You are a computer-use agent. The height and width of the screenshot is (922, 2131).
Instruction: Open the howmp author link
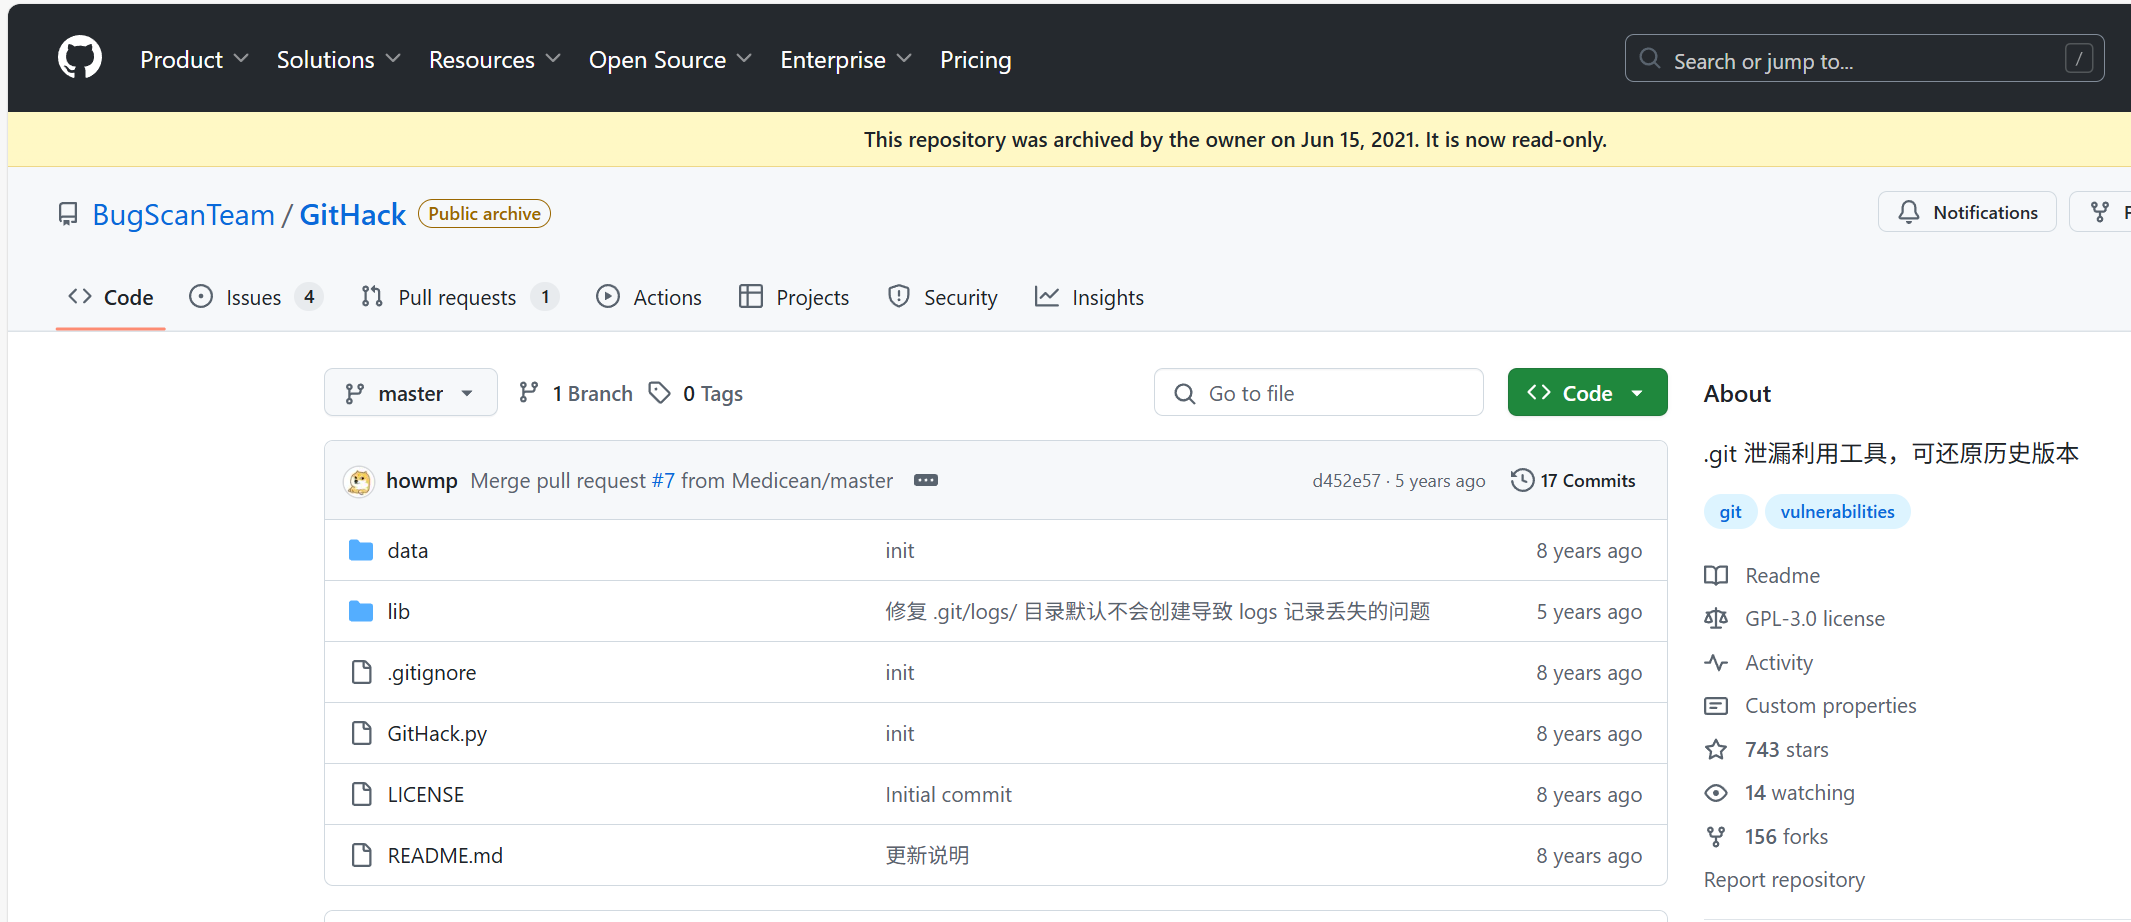(422, 481)
